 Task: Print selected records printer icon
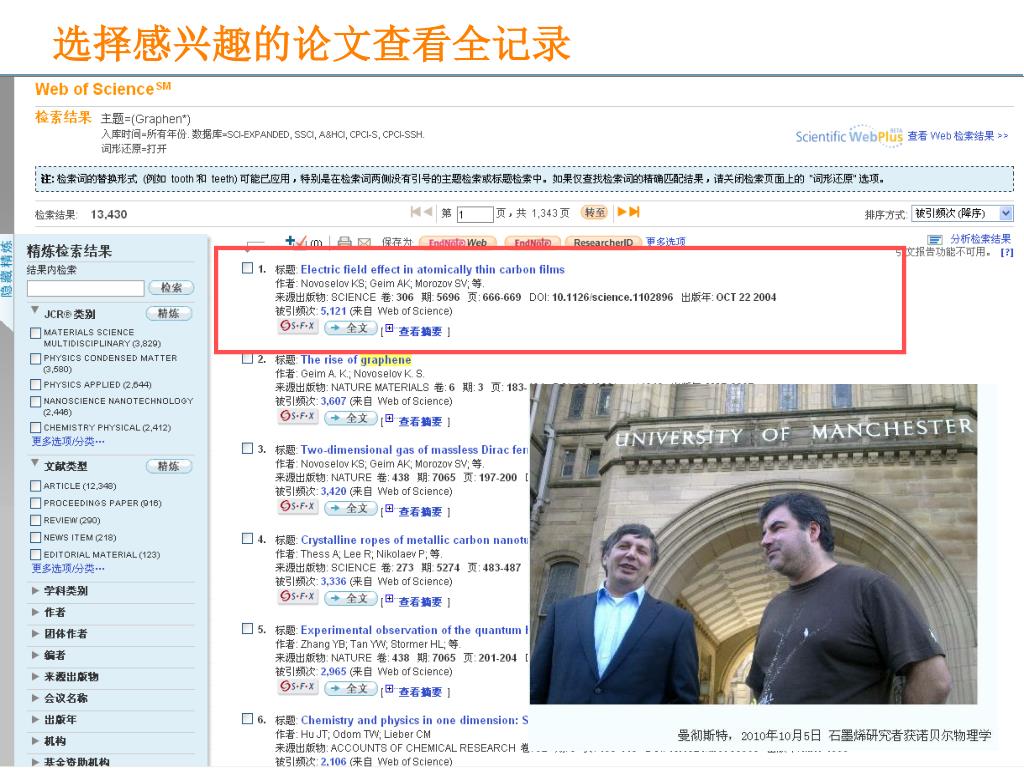click(x=345, y=242)
